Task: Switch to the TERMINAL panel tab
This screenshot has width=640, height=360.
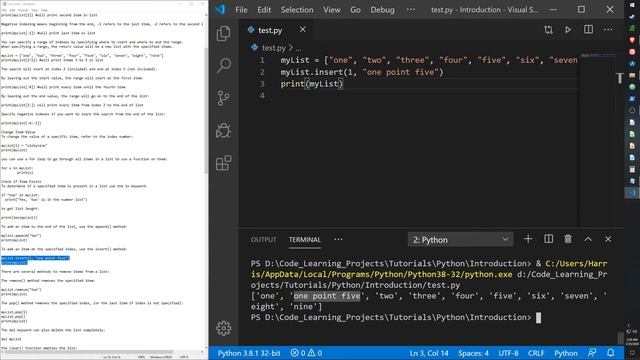Action: point(305,240)
